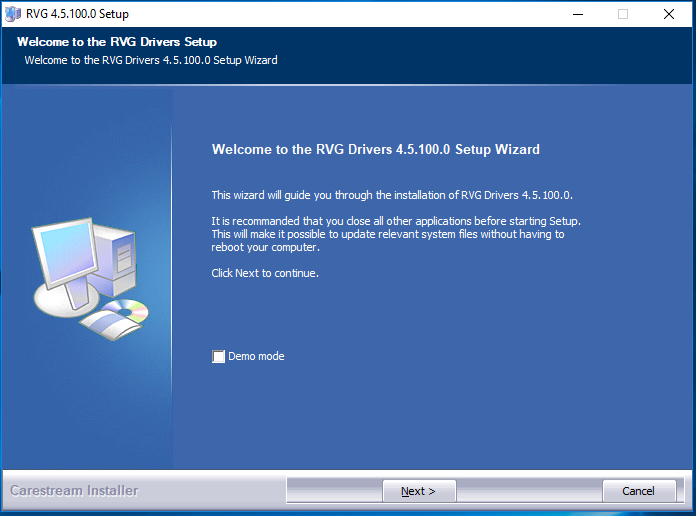
Task: Click the large welcome heading in main panel
Action: click(375, 149)
